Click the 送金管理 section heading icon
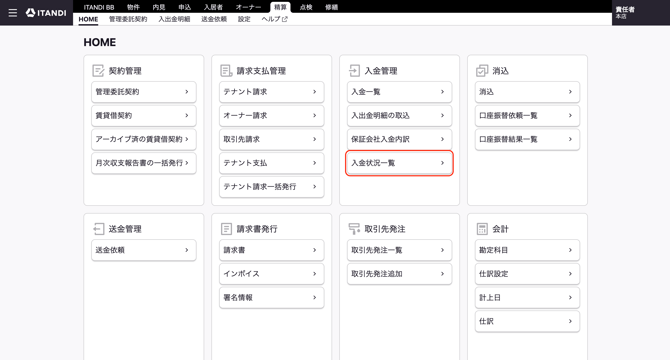The image size is (670, 360). pos(98,229)
